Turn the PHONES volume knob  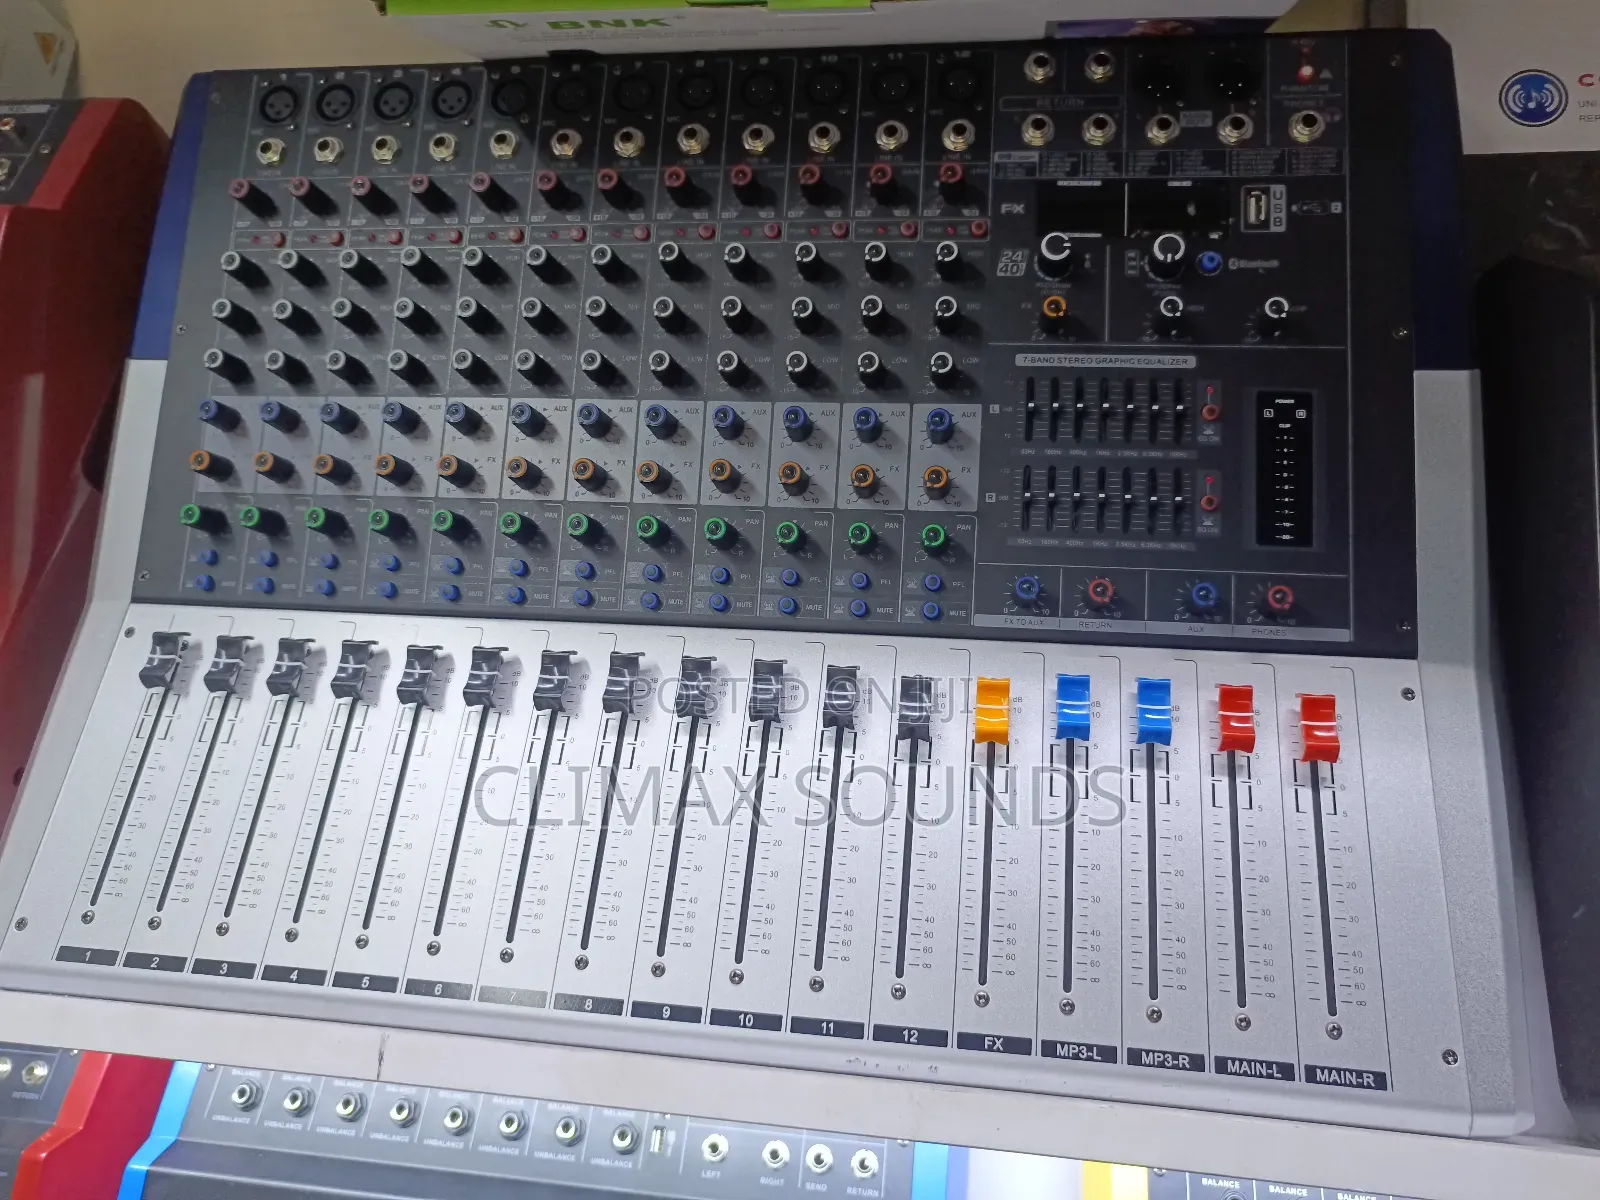coord(1279,599)
